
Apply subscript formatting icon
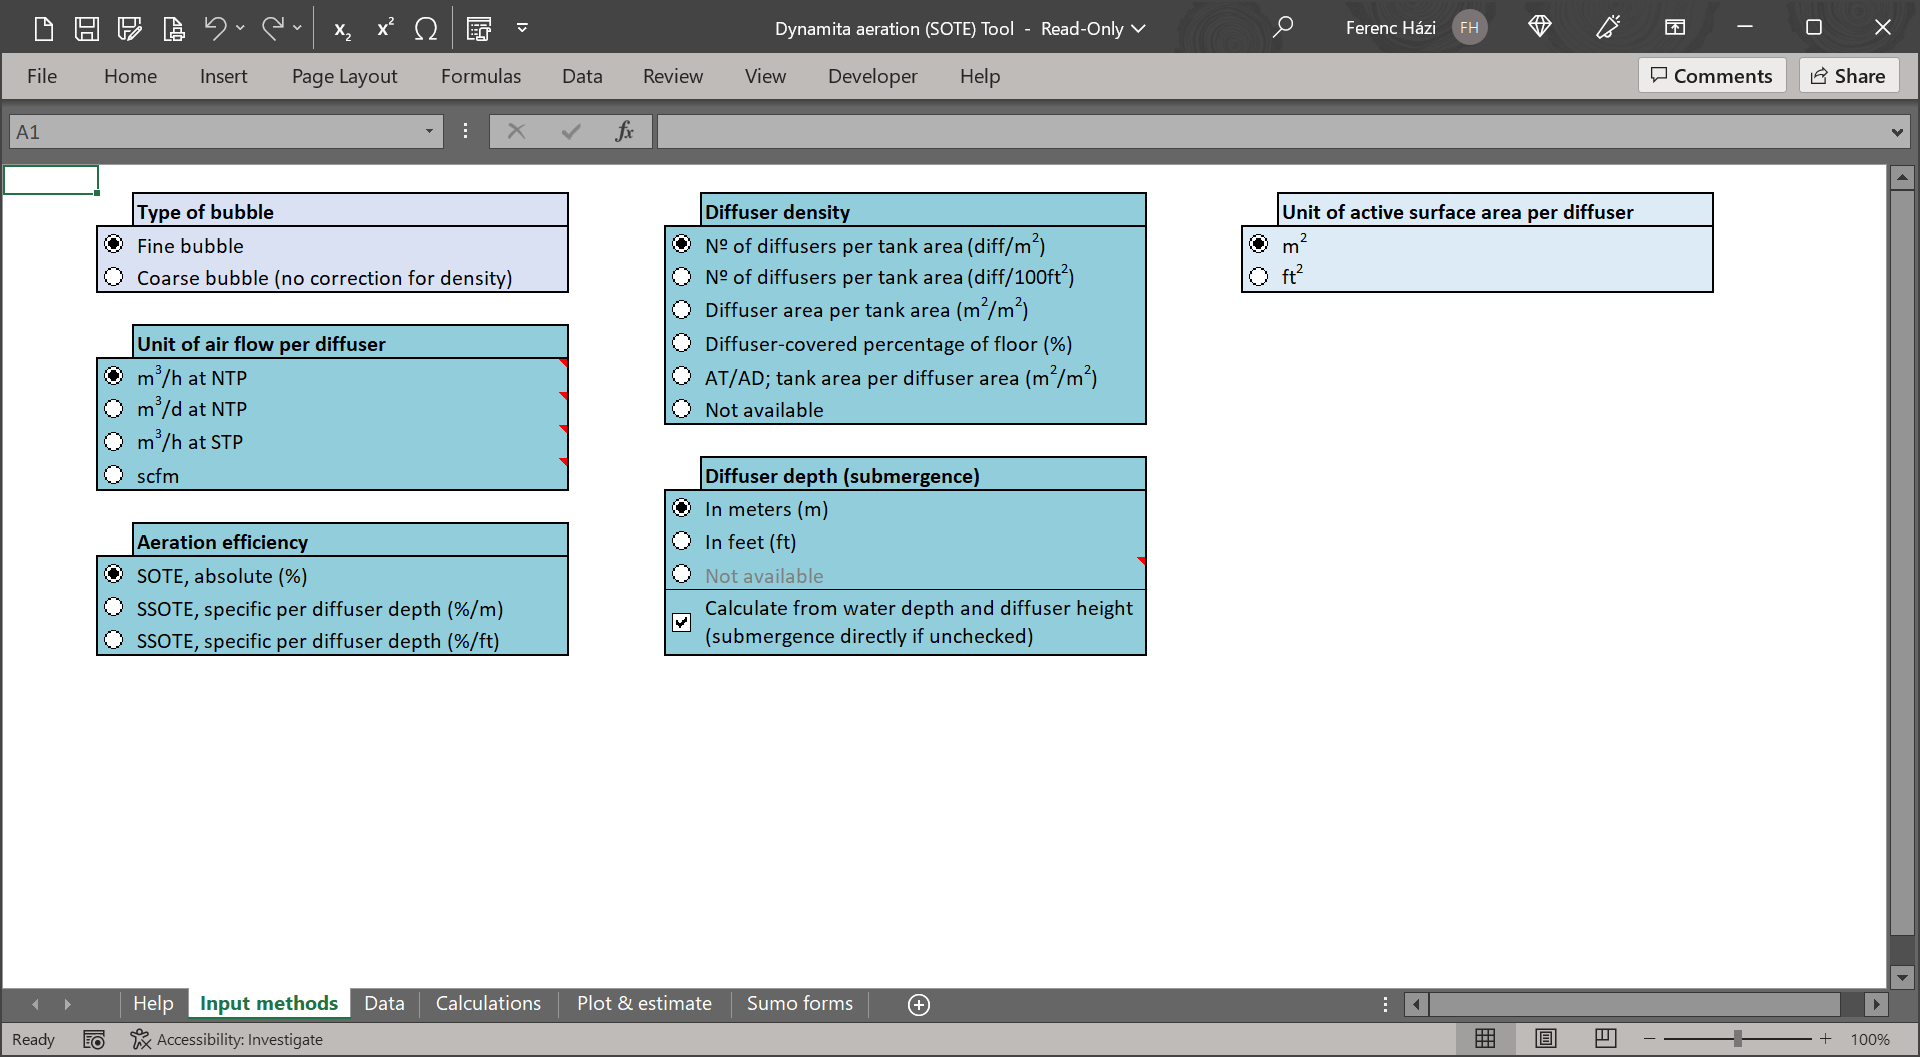click(x=342, y=29)
